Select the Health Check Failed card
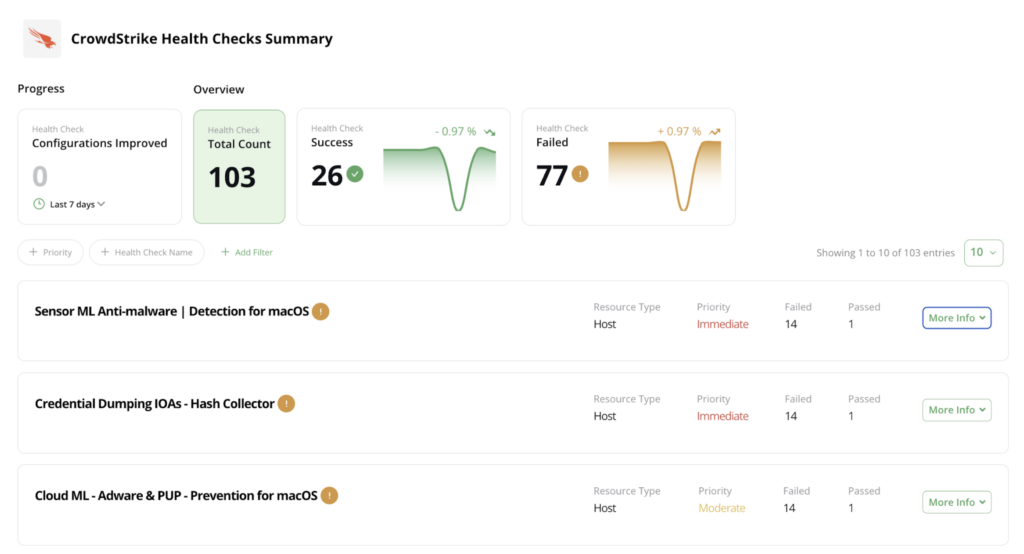The image size is (1024, 554). click(x=628, y=167)
